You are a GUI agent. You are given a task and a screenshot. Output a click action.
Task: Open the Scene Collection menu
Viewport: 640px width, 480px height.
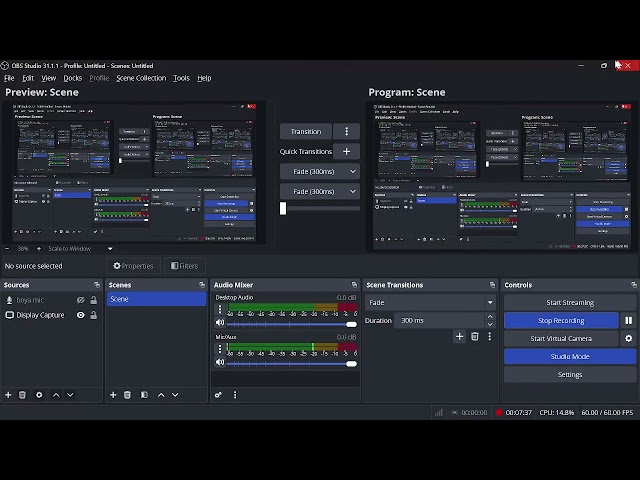pyautogui.click(x=141, y=78)
